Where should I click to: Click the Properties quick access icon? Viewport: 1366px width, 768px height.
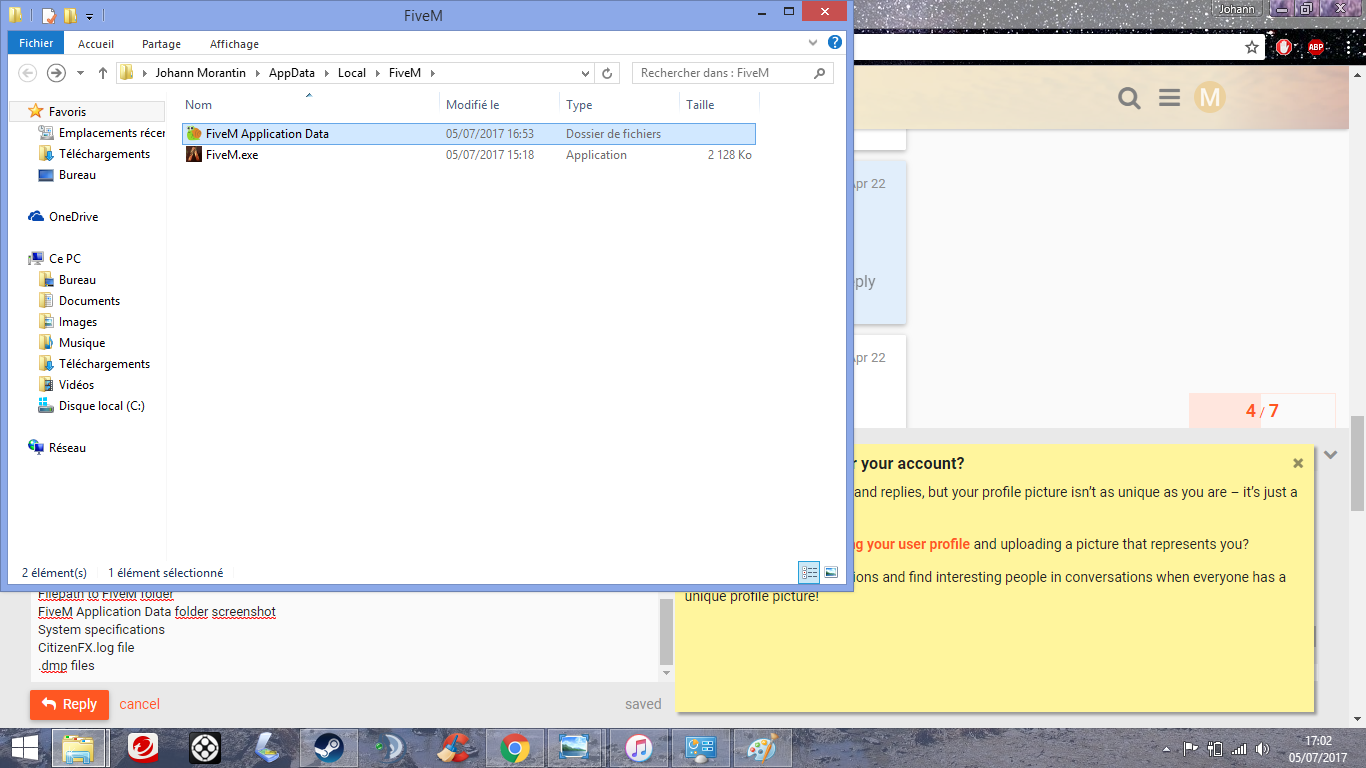click(49, 15)
